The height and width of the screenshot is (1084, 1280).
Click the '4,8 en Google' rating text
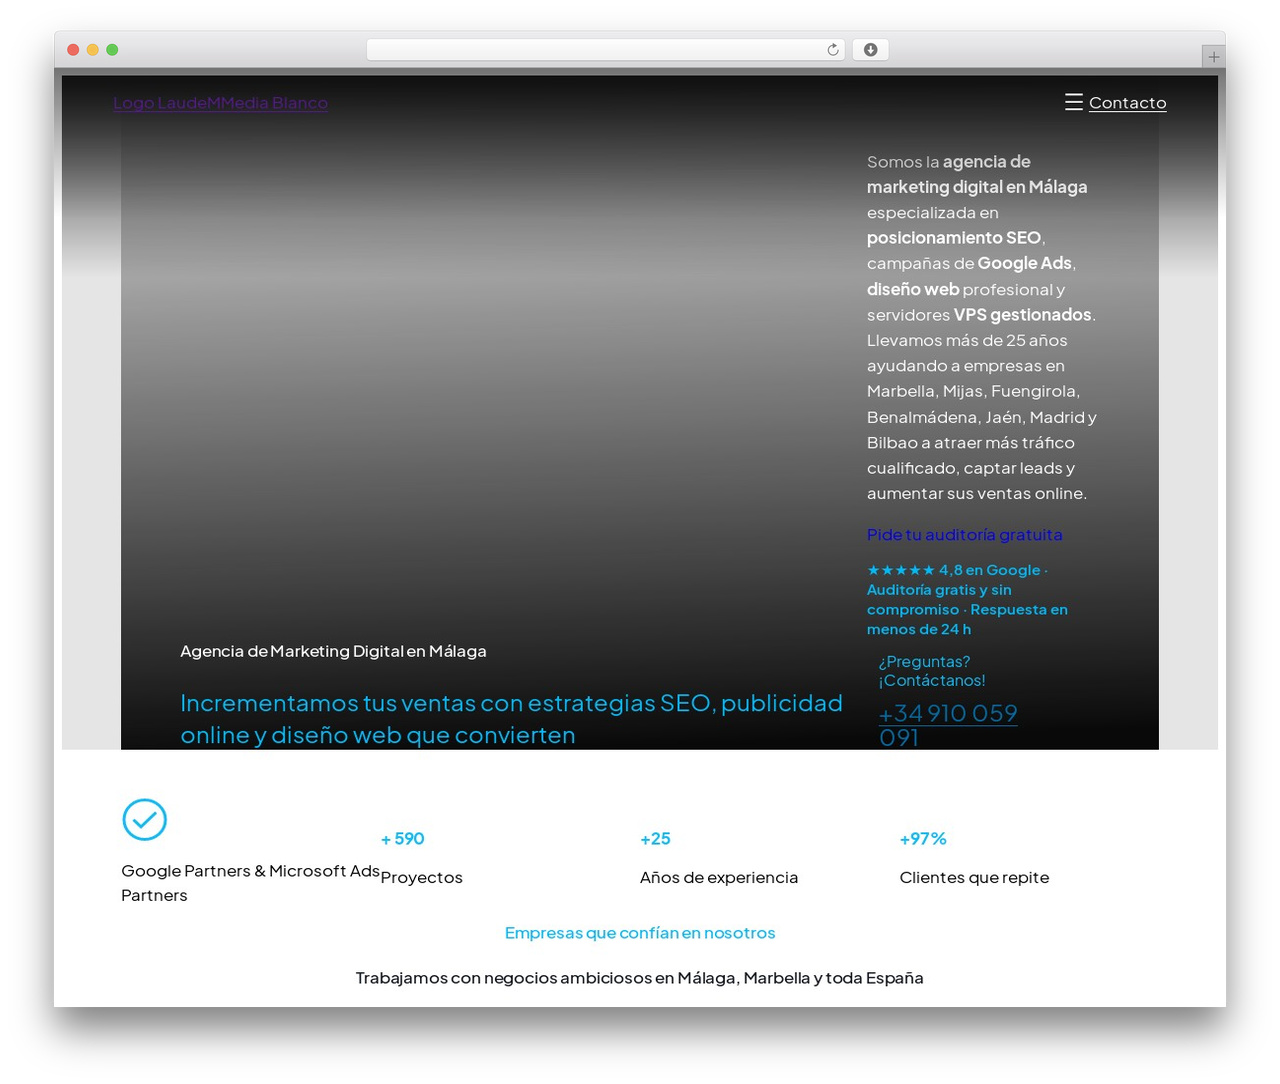click(x=990, y=570)
